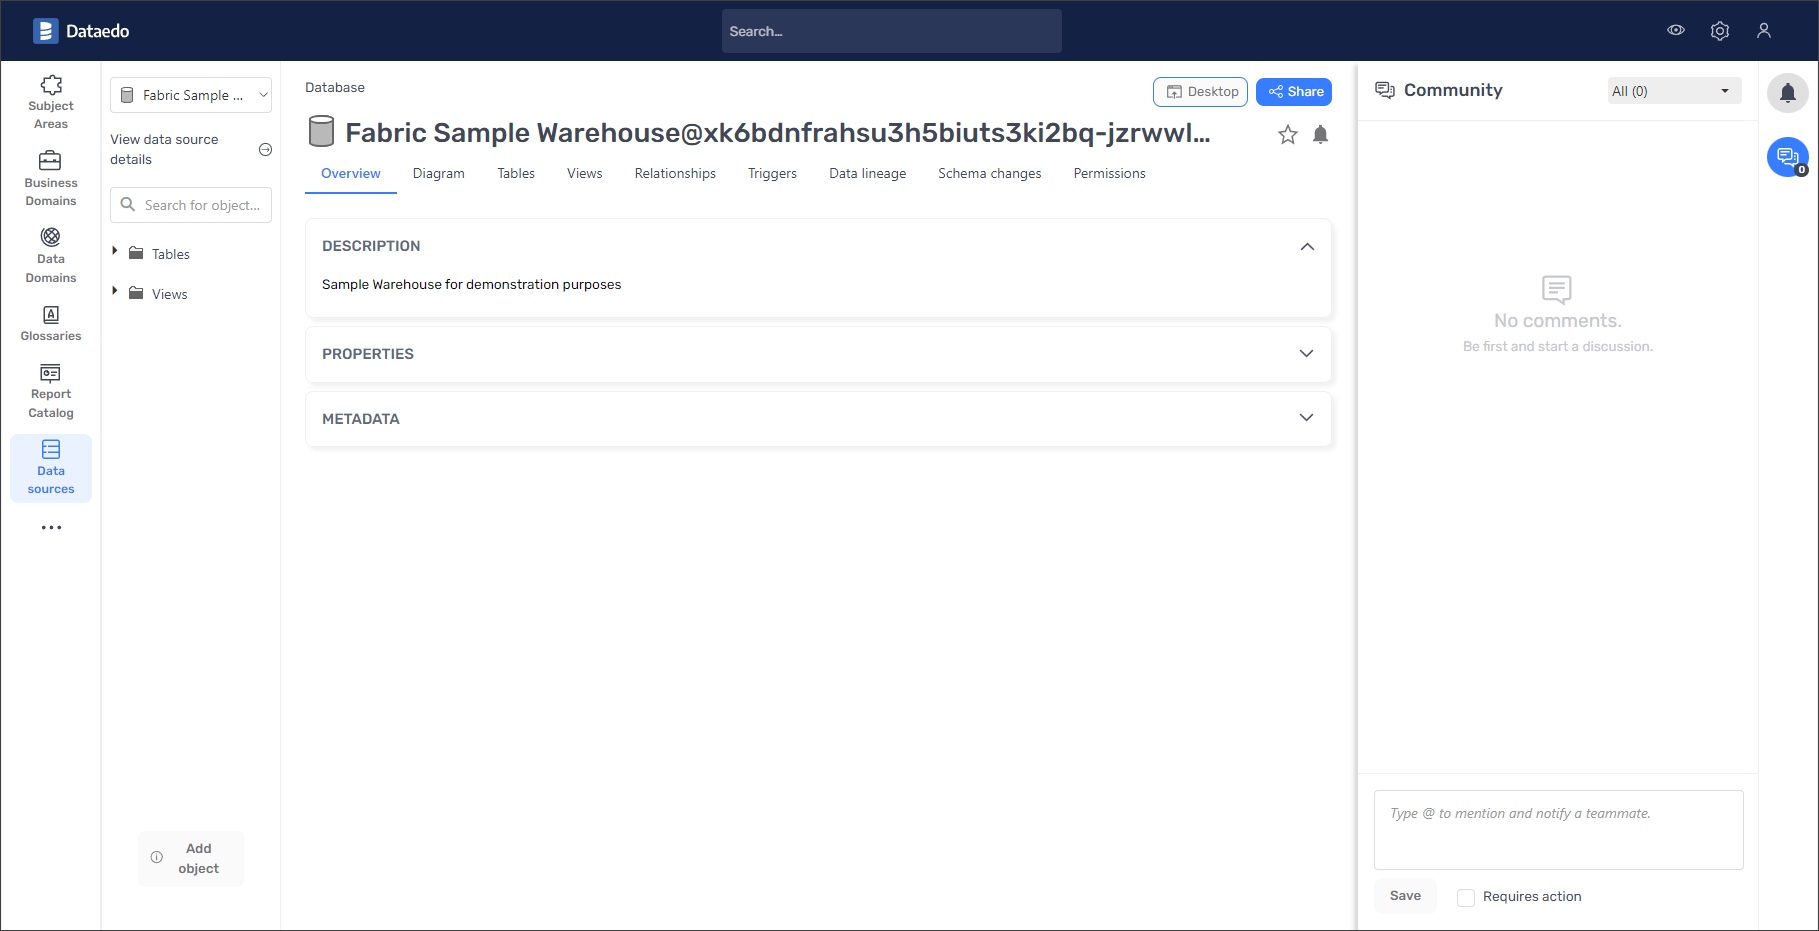Click the notifications bell in right rail
The height and width of the screenshot is (931, 1819).
[1788, 93]
